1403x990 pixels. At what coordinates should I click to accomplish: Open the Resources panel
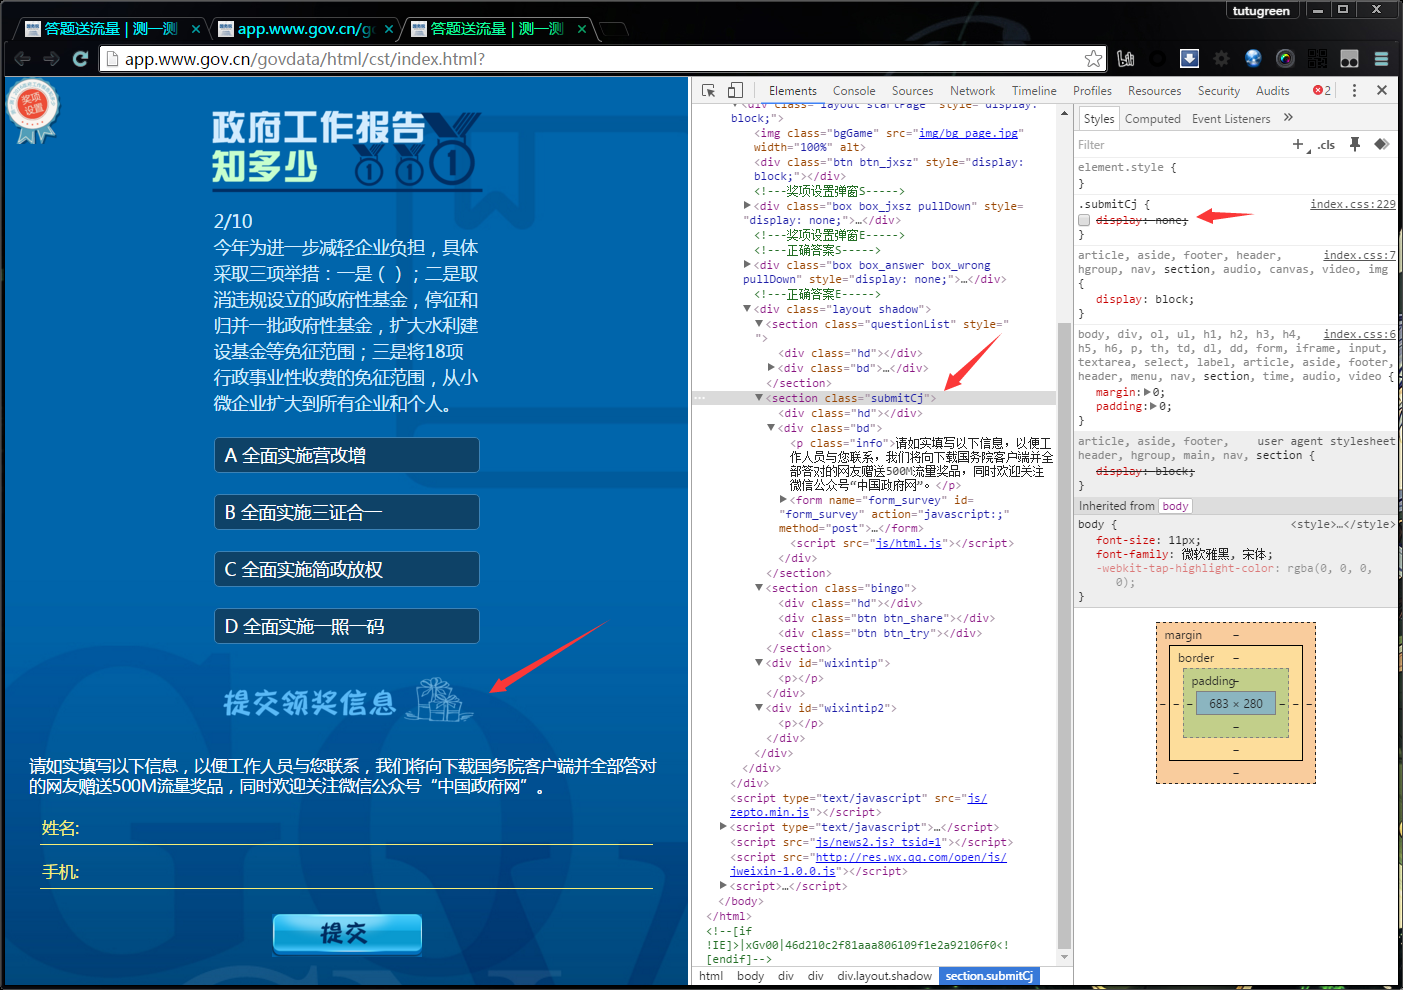coord(1154,91)
